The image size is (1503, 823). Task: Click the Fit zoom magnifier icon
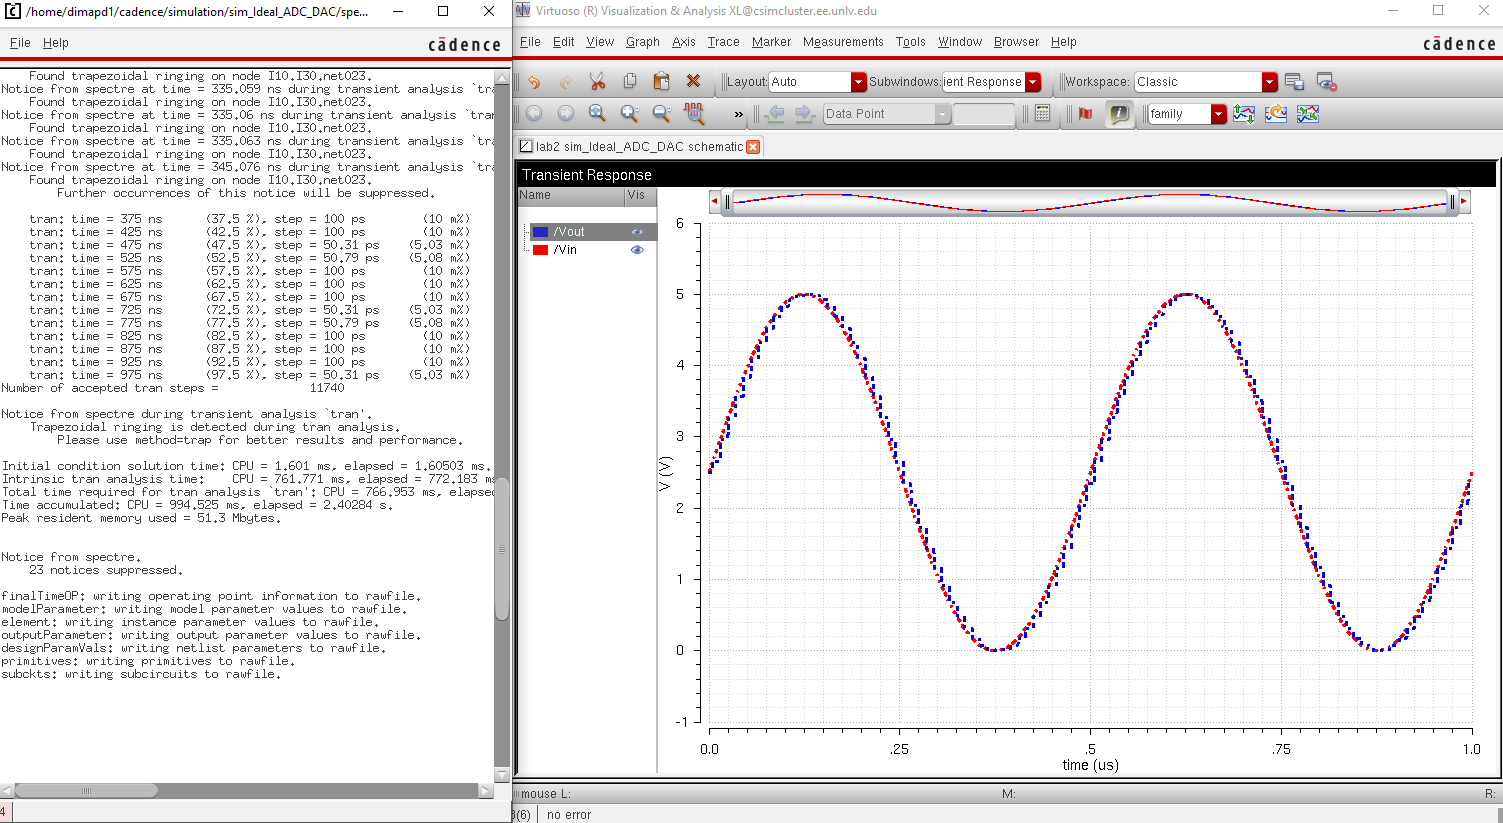[x=597, y=114]
